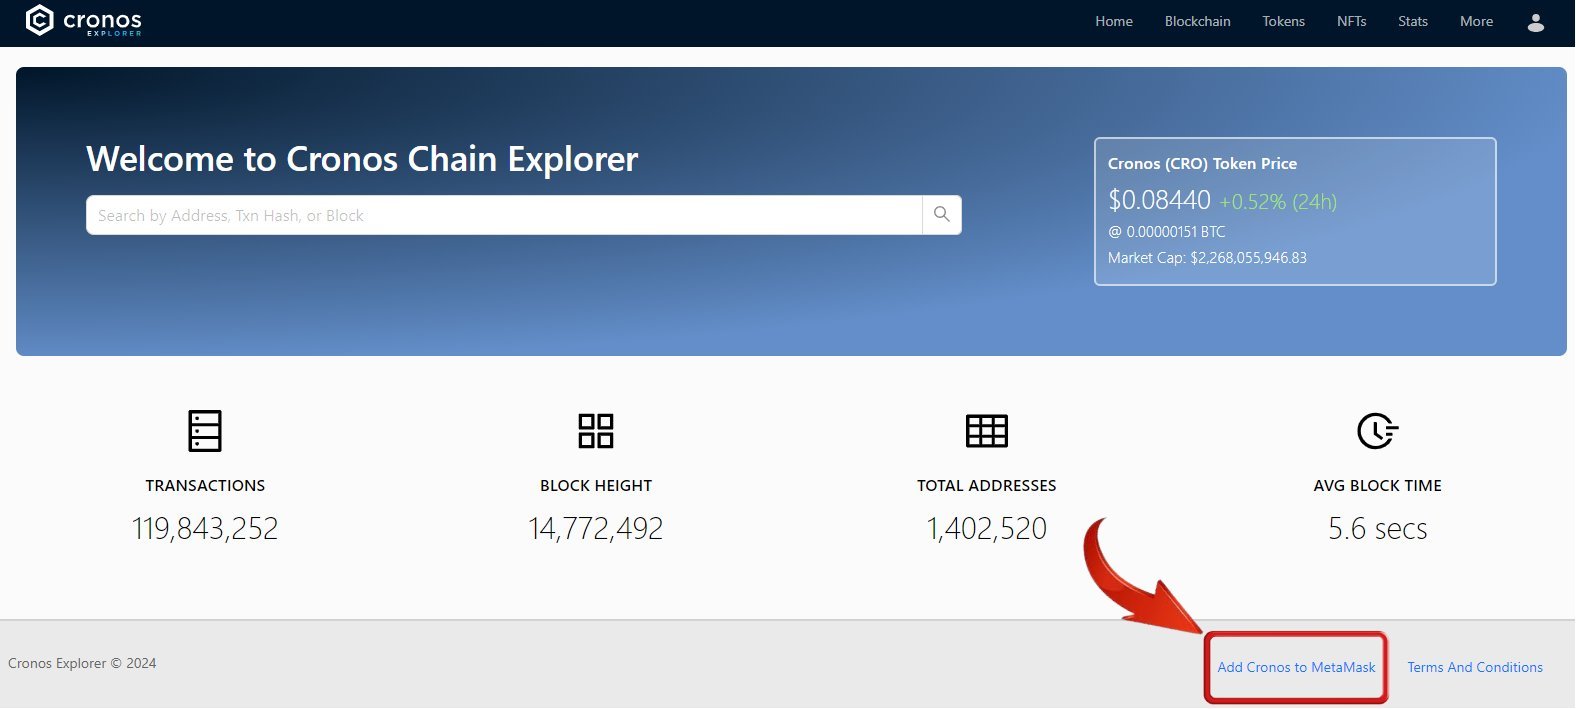Viewport: 1576px width, 709px height.
Task: Click the transactions count 119,843,252
Action: click(205, 528)
